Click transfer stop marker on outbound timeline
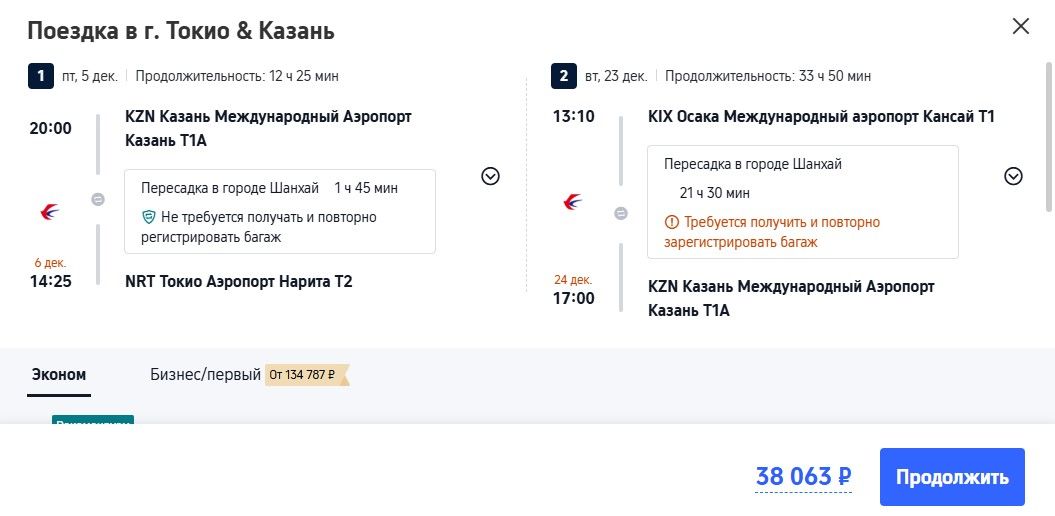The image size is (1055, 516). click(x=98, y=199)
